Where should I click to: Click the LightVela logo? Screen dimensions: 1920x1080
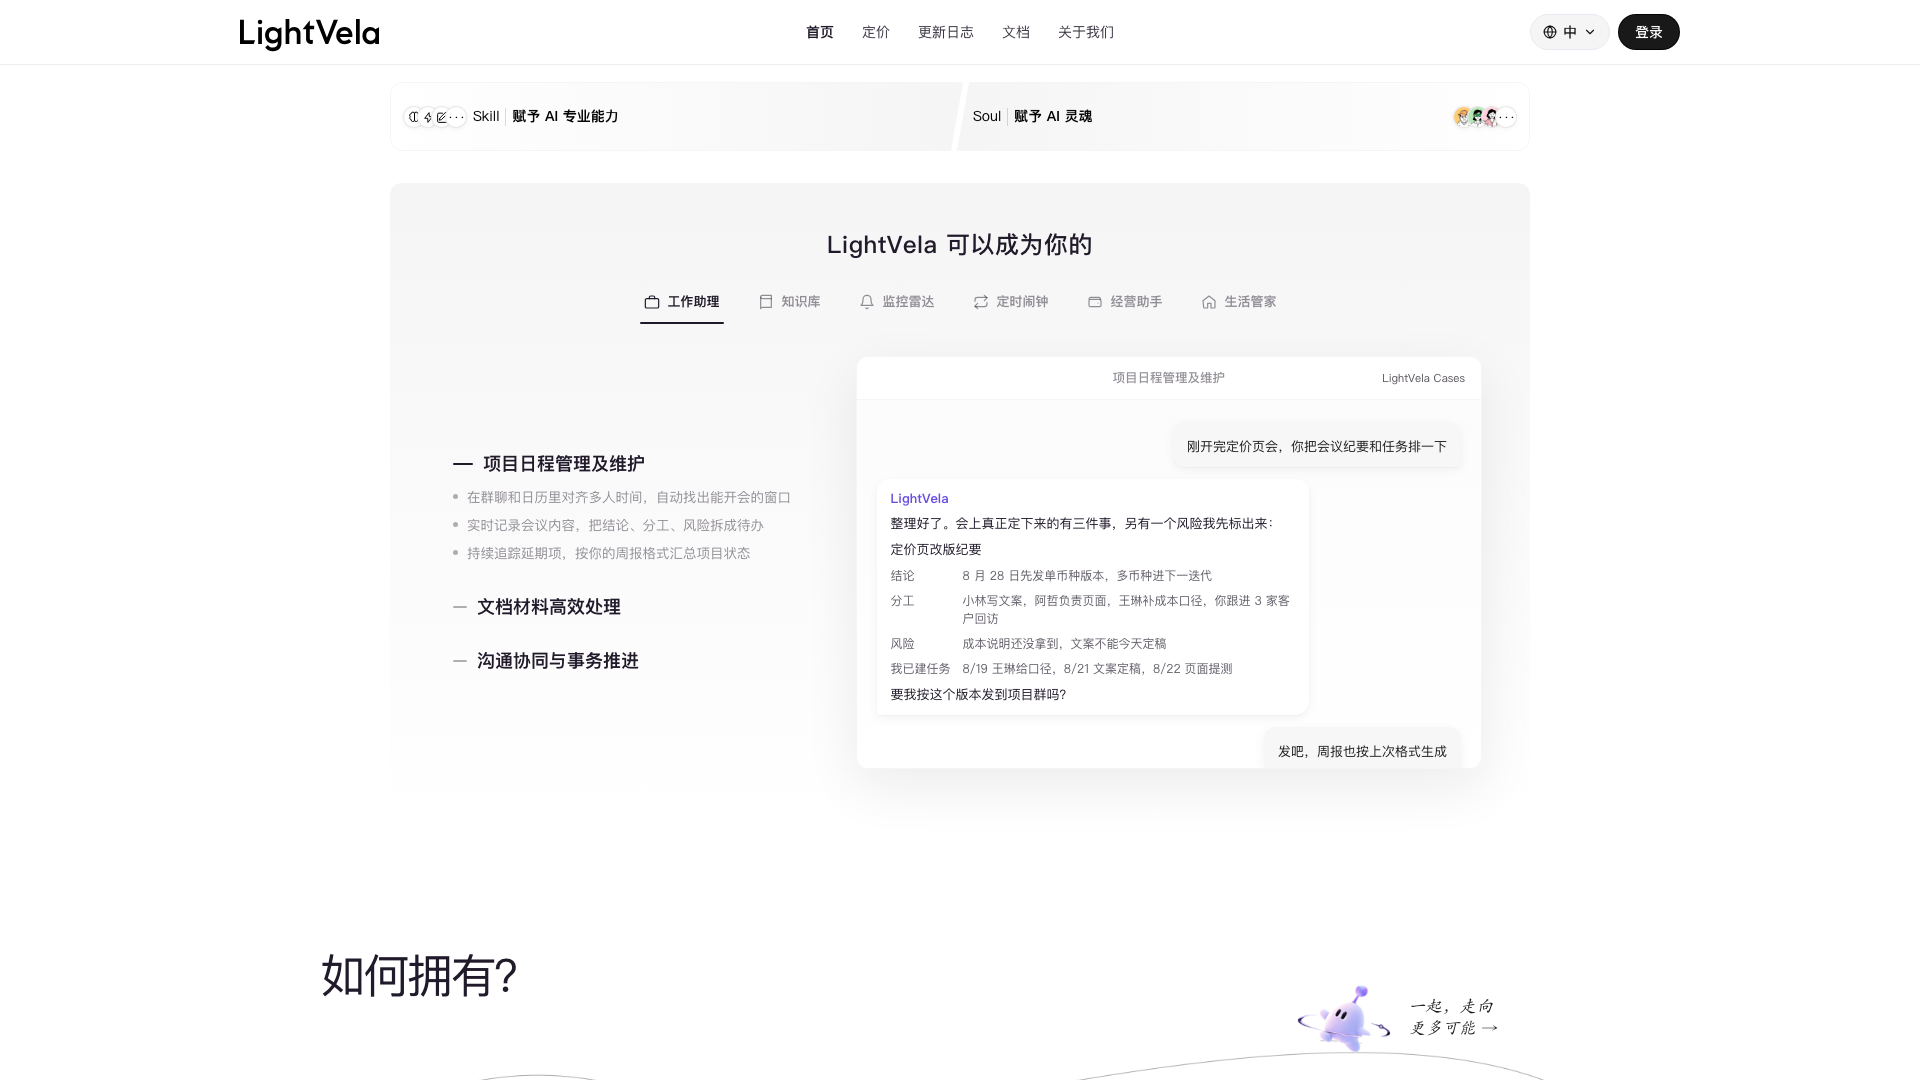coord(309,33)
